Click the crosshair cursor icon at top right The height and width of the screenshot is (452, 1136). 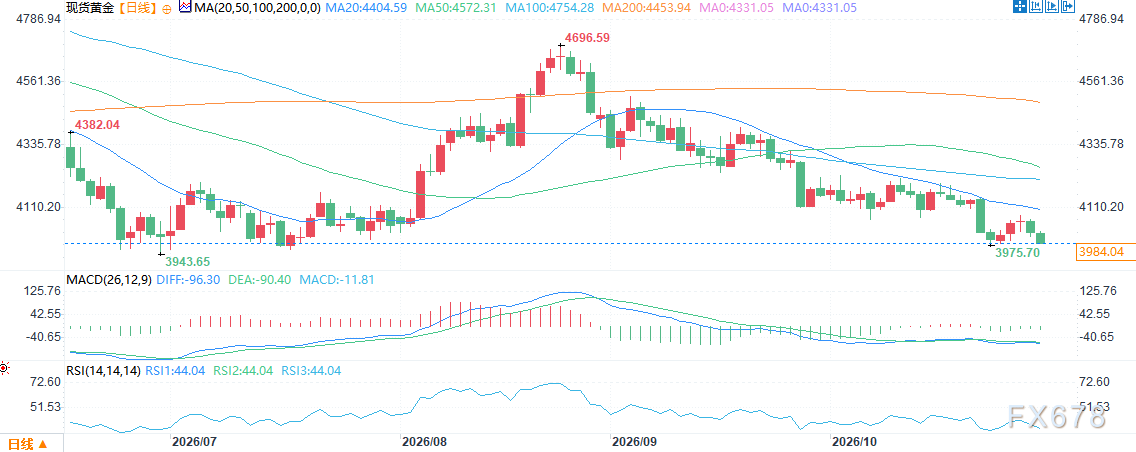(x=1020, y=6)
